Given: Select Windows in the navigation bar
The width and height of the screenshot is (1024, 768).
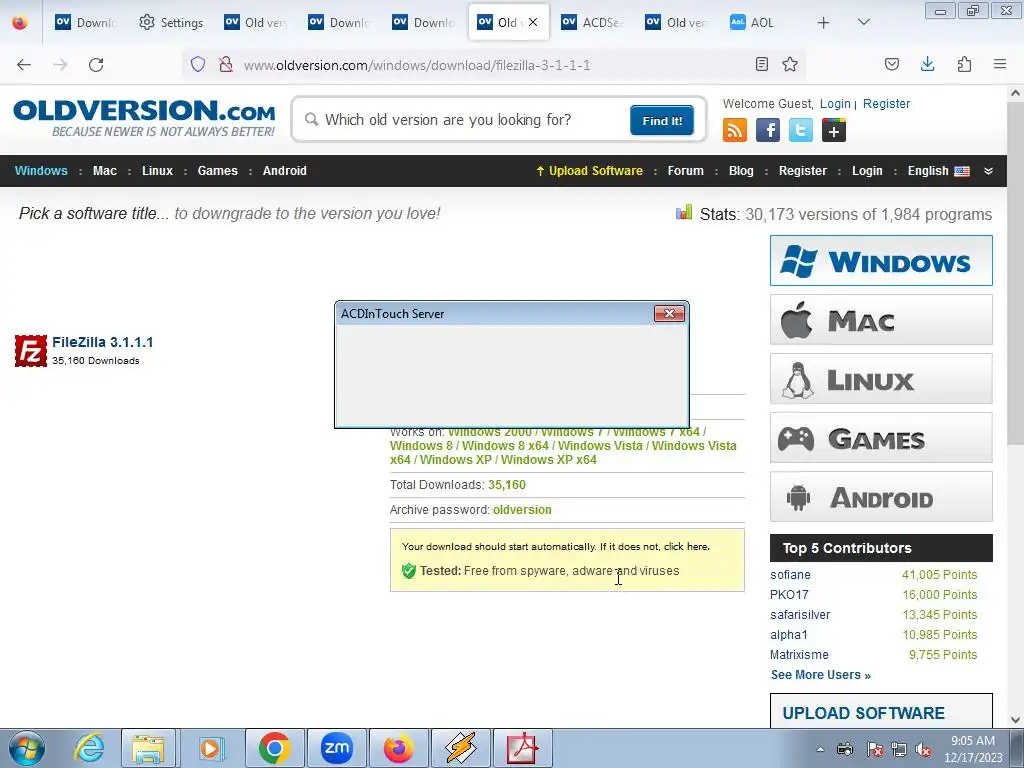Looking at the screenshot, I should click(41, 171).
